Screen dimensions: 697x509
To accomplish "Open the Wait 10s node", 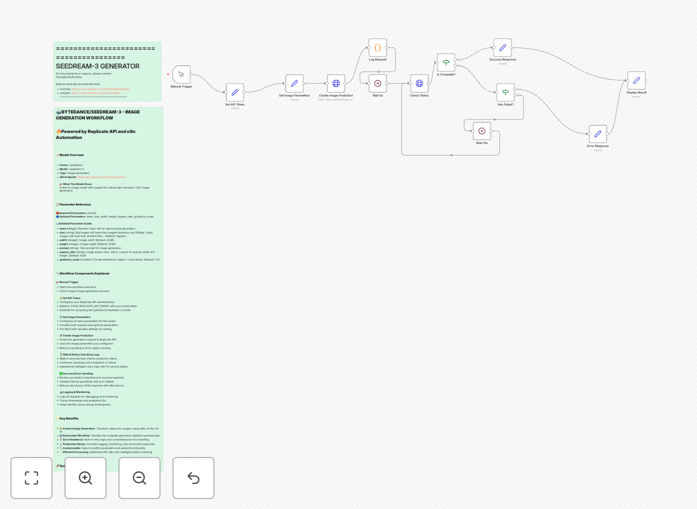I will (481, 131).
